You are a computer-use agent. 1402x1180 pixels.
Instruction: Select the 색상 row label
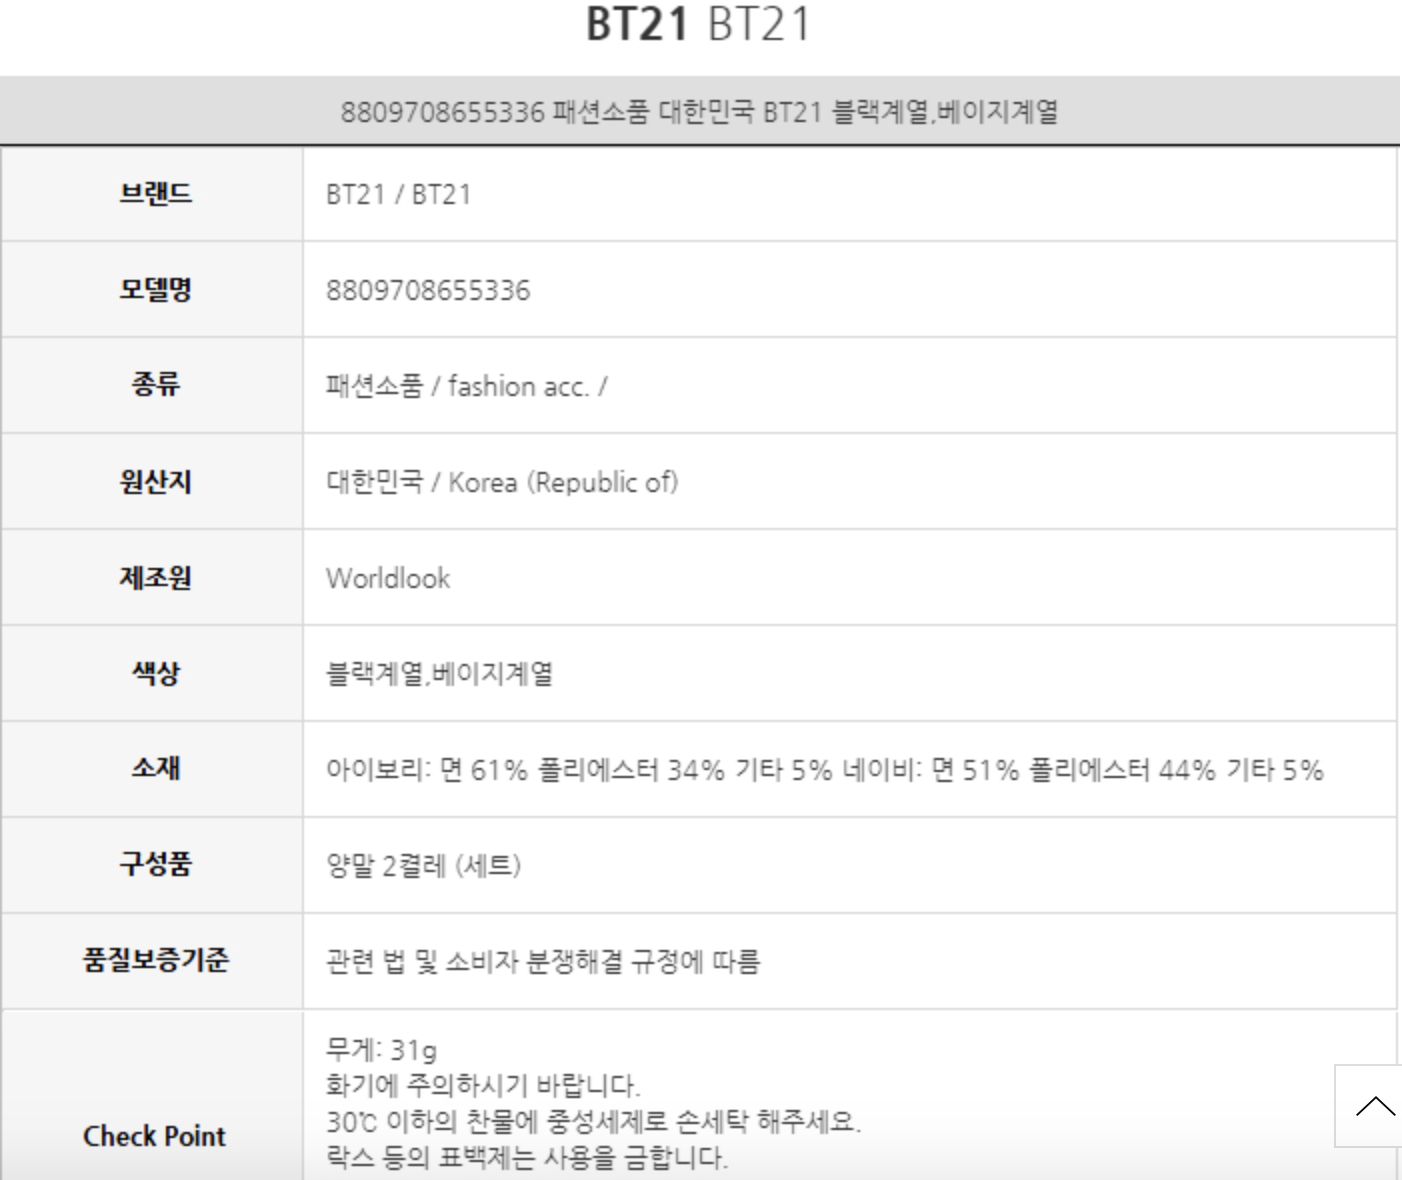point(155,673)
